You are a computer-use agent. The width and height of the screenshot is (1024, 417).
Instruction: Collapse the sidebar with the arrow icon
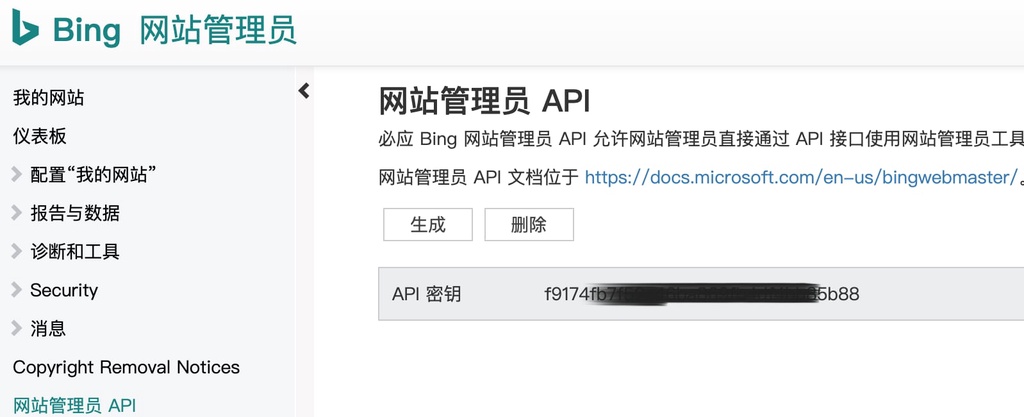coord(304,91)
